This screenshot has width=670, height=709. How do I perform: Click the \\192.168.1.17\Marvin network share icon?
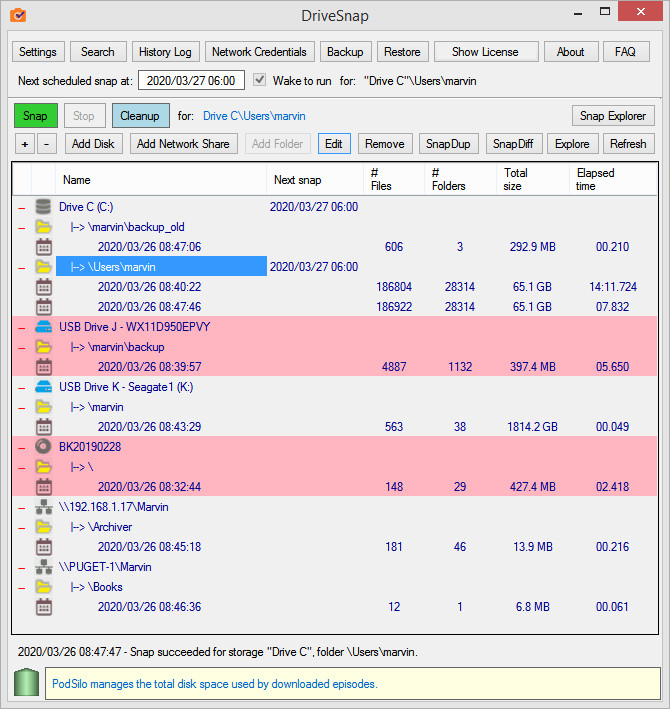point(43,507)
